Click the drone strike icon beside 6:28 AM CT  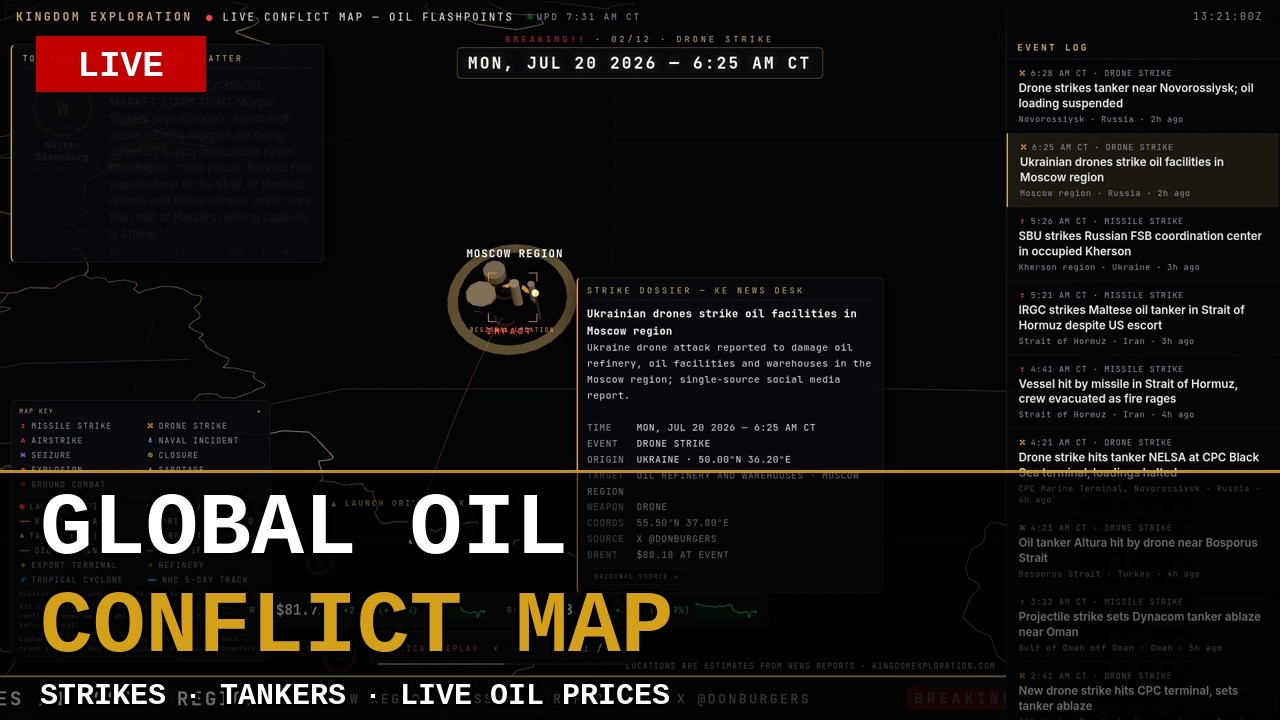pyautogui.click(x=1022, y=73)
